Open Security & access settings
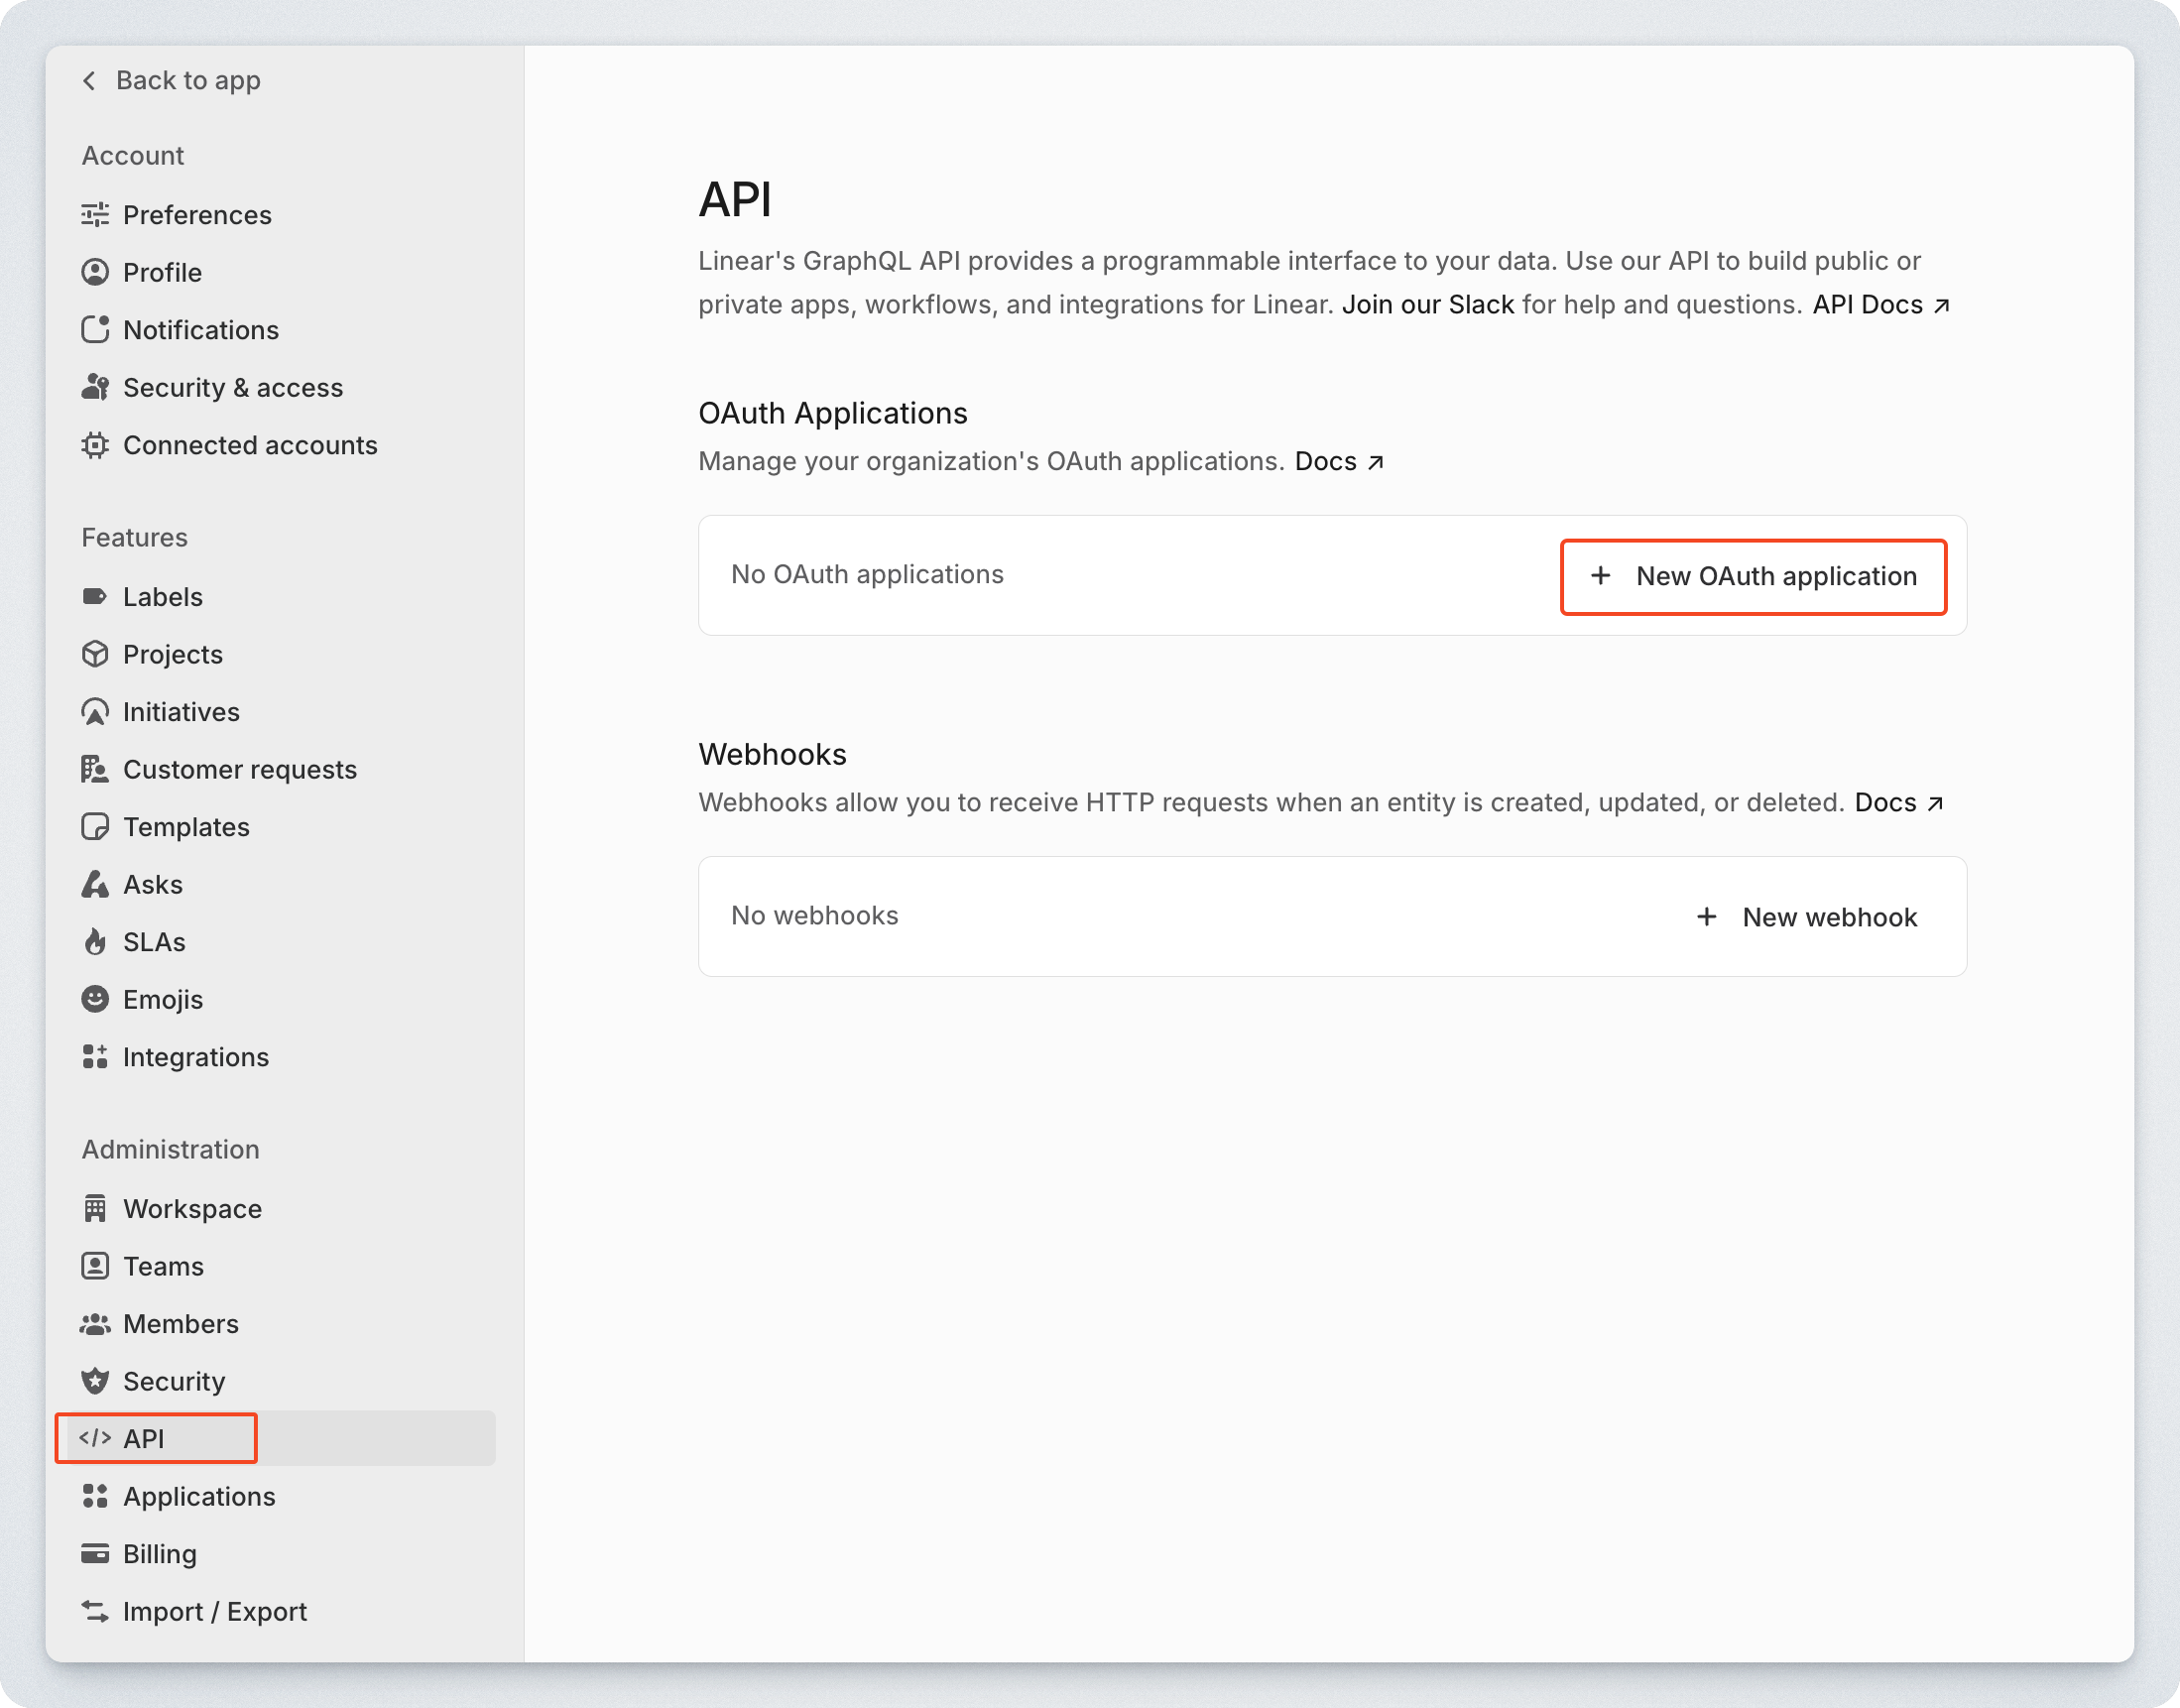2180x1708 pixels. click(232, 388)
